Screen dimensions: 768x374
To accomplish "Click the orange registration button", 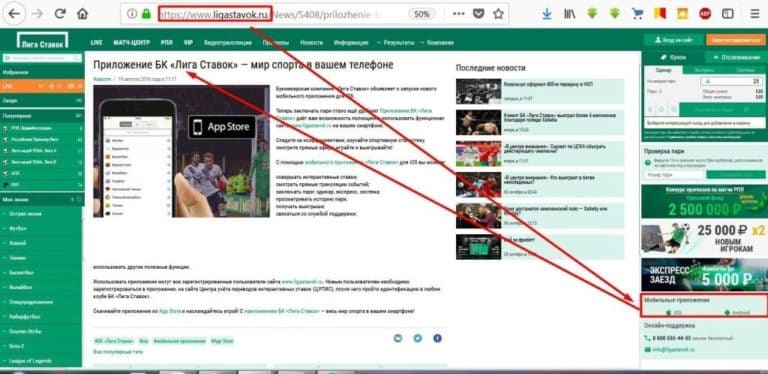I will click(x=736, y=40).
